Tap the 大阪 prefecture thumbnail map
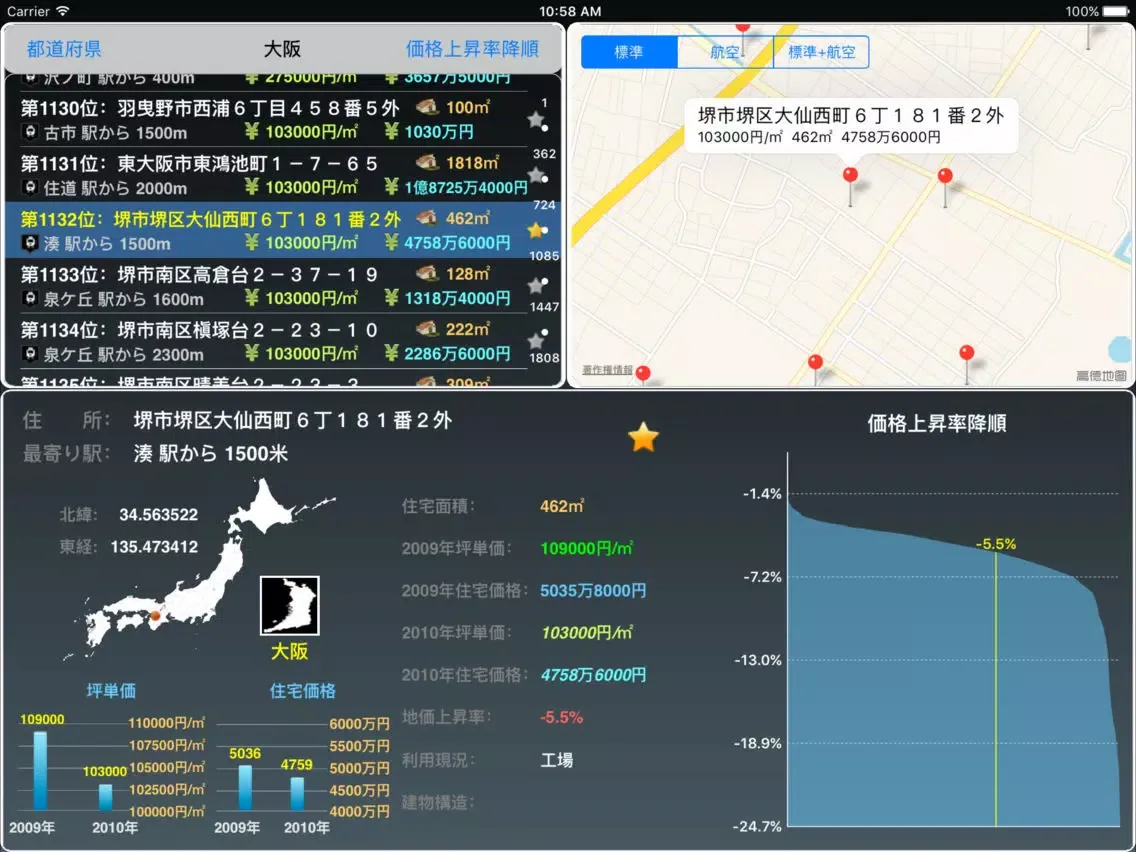This screenshot has height=852, width=1136. [289, 606]
